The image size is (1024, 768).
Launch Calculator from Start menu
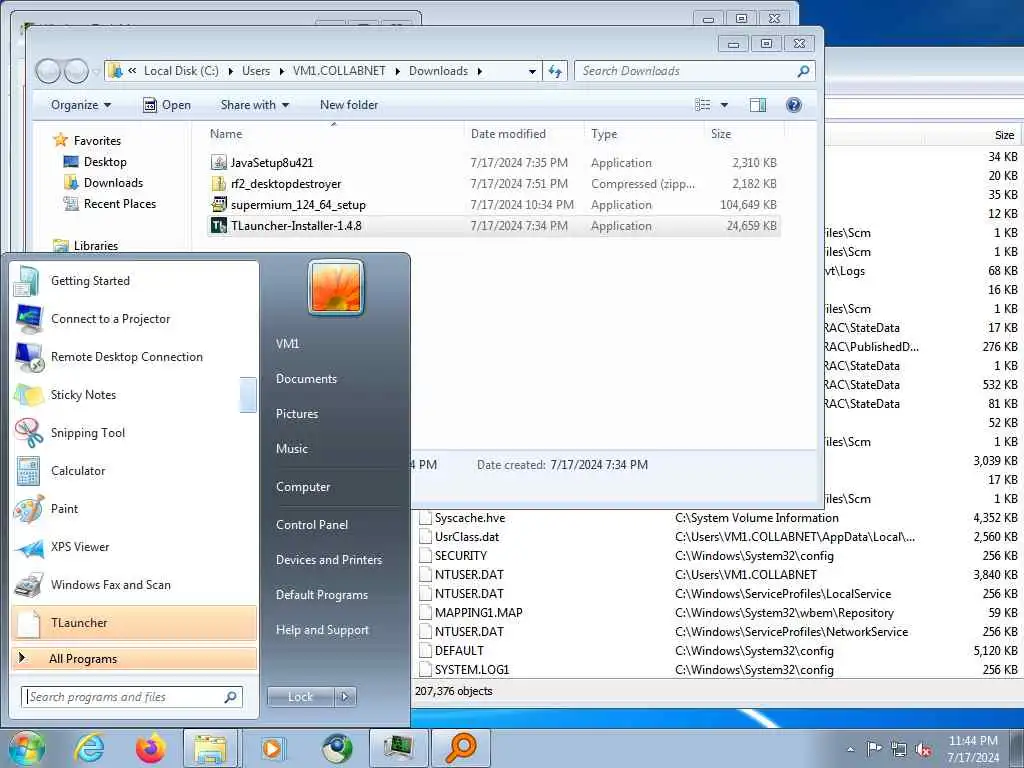point(135,471)
